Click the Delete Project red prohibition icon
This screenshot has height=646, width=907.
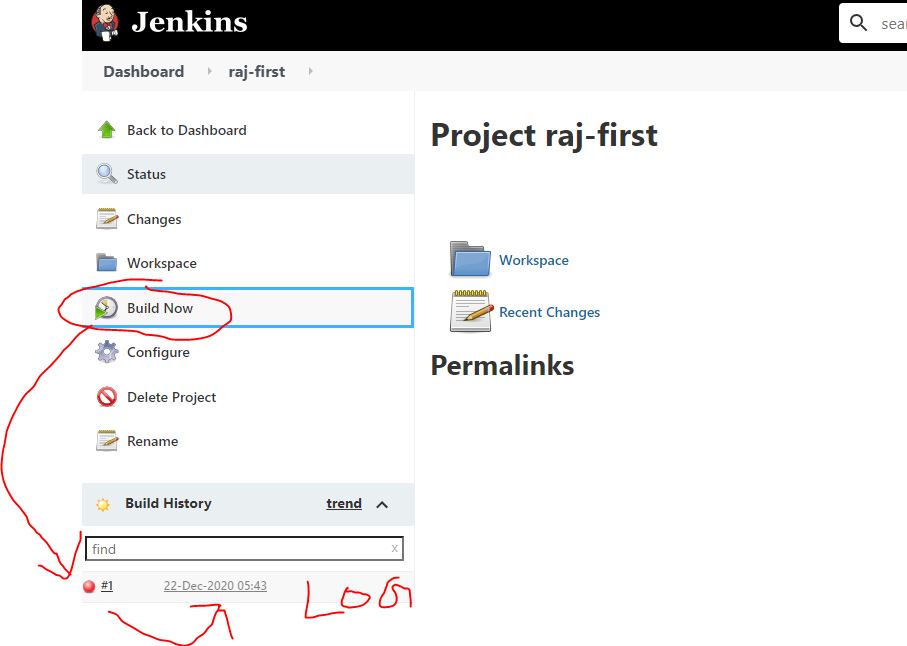click(x=107, y=397)
